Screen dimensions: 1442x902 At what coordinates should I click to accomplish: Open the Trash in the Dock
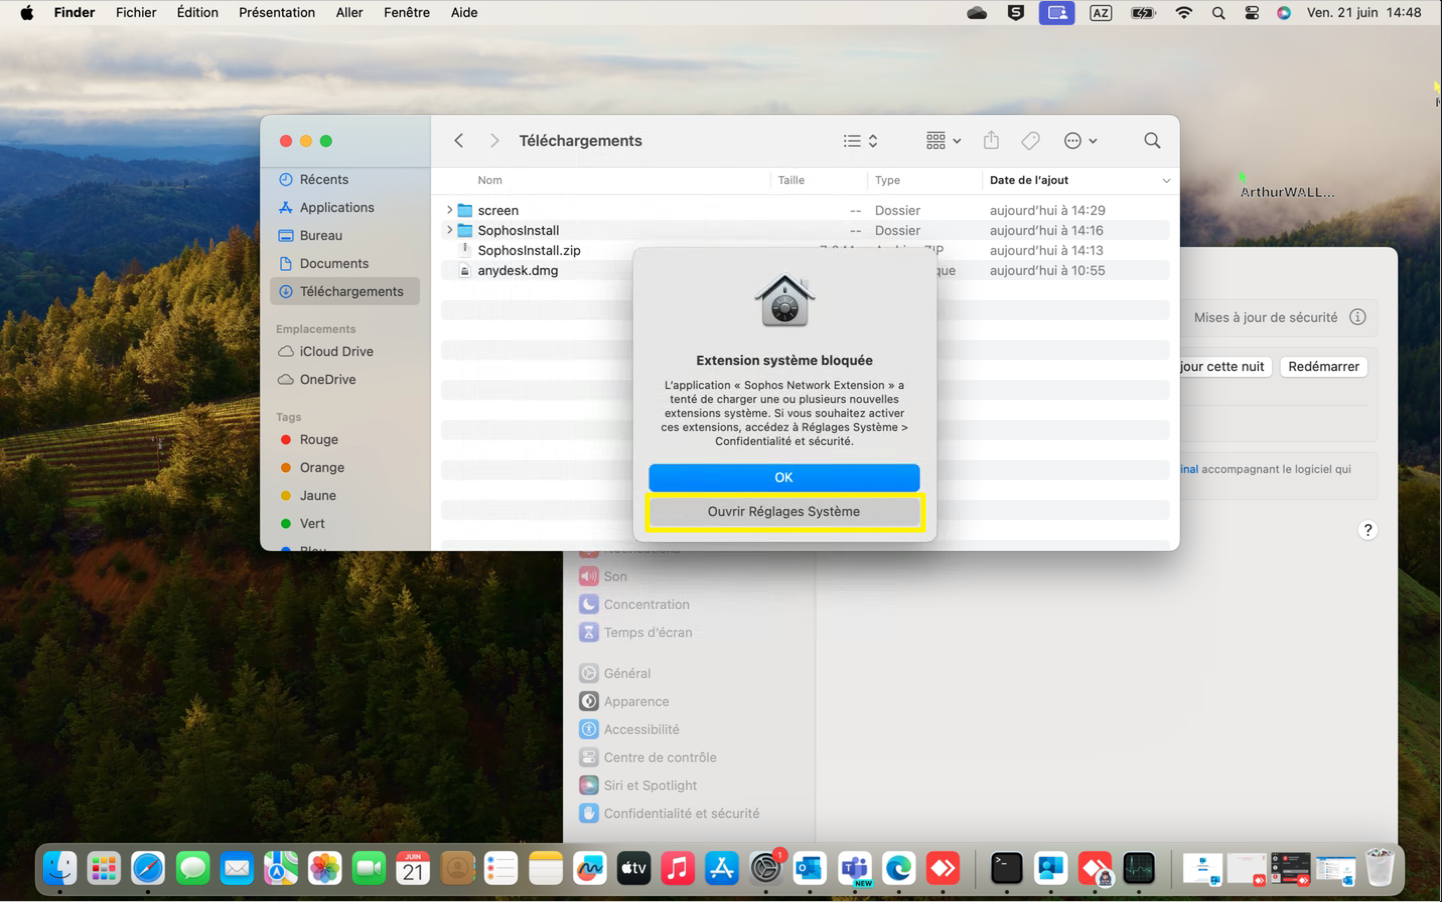pyautogui.click(x=1380, y=868)
